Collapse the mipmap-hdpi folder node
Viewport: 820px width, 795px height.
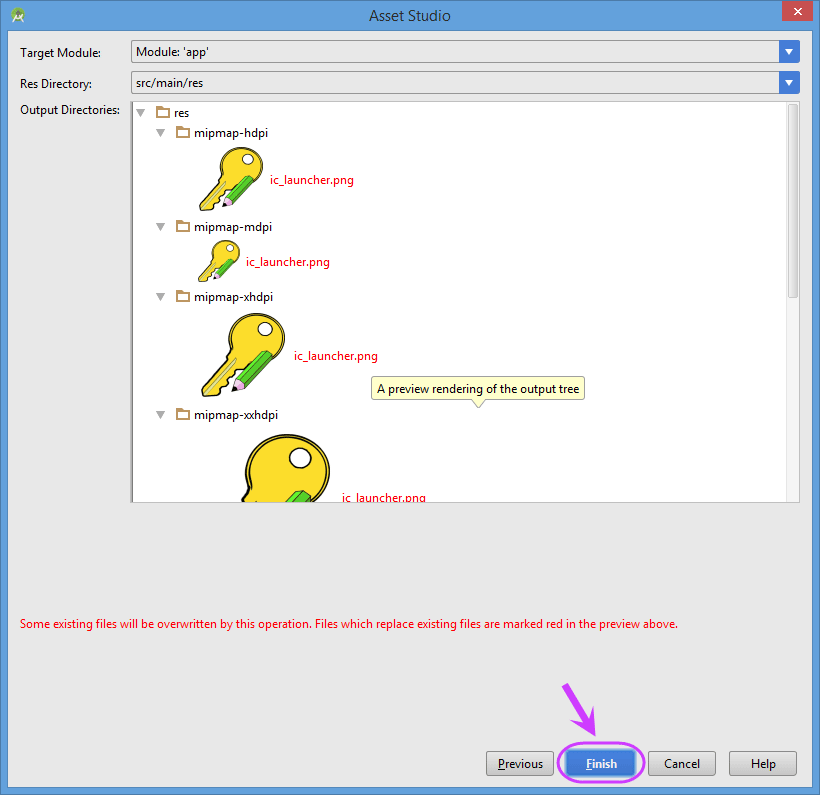click(161, 133)
